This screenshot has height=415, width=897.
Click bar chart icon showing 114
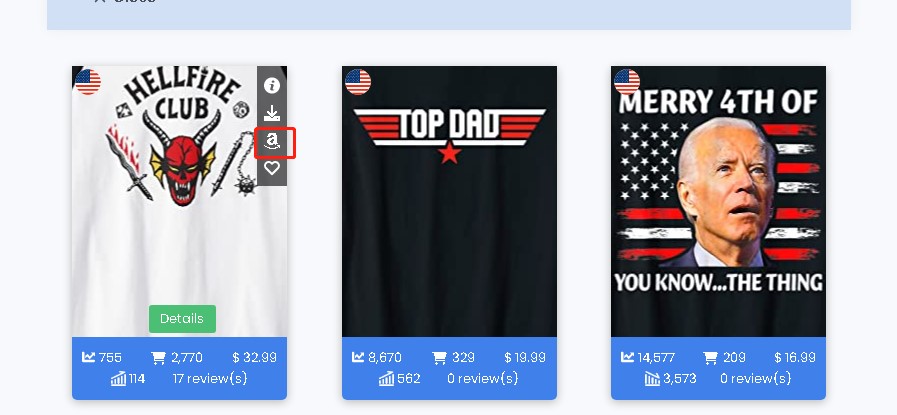tap(118, 378)
